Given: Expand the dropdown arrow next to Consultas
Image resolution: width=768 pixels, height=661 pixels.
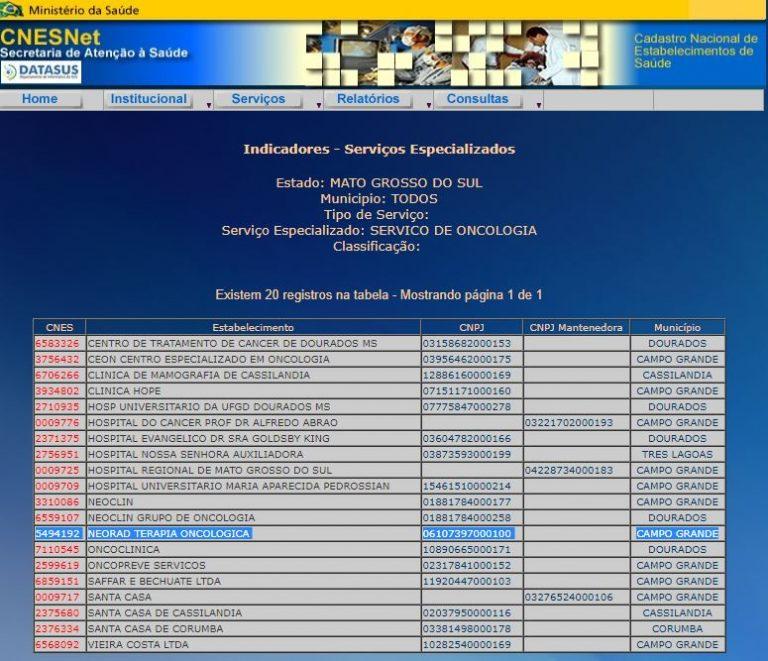Looking at the screenshot, I should click(538, 104).
